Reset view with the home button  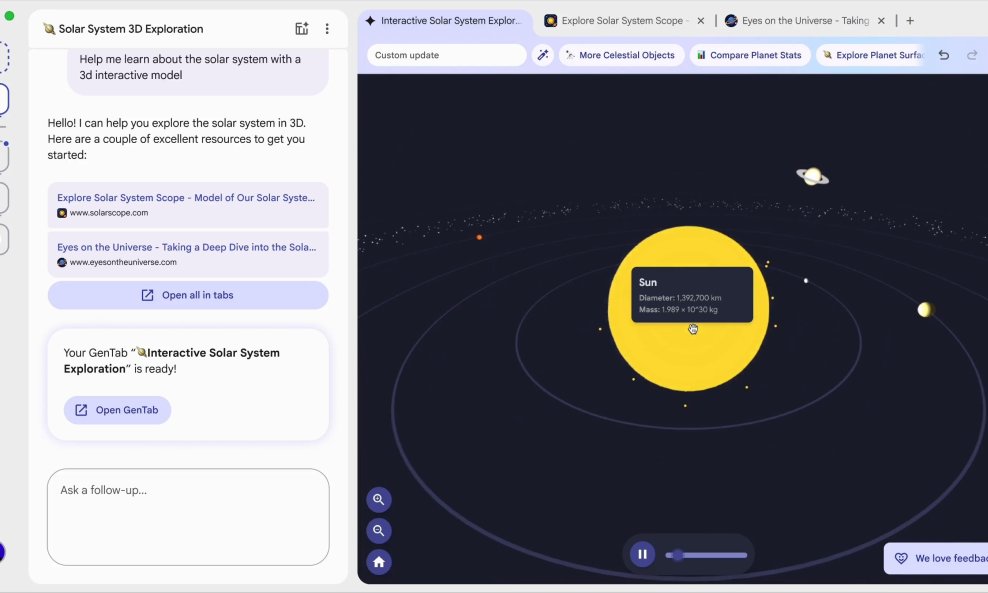pos(379,562)
